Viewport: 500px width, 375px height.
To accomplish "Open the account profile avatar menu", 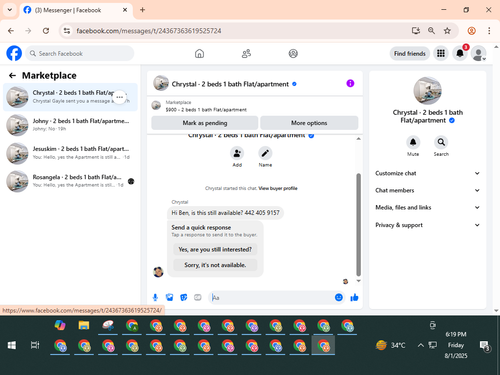I will coord(478,53).
